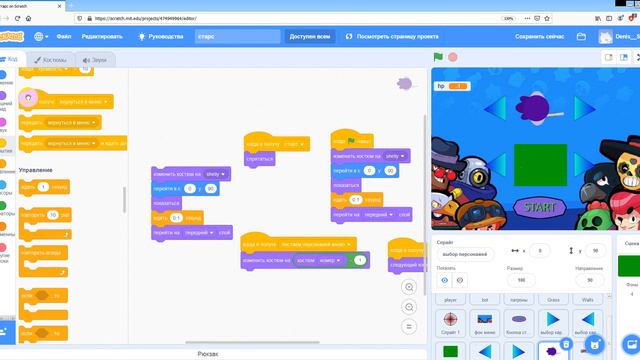640x360 pixels.
Task: Open номер dropdown in the костюм block
Action: [330, 260]
